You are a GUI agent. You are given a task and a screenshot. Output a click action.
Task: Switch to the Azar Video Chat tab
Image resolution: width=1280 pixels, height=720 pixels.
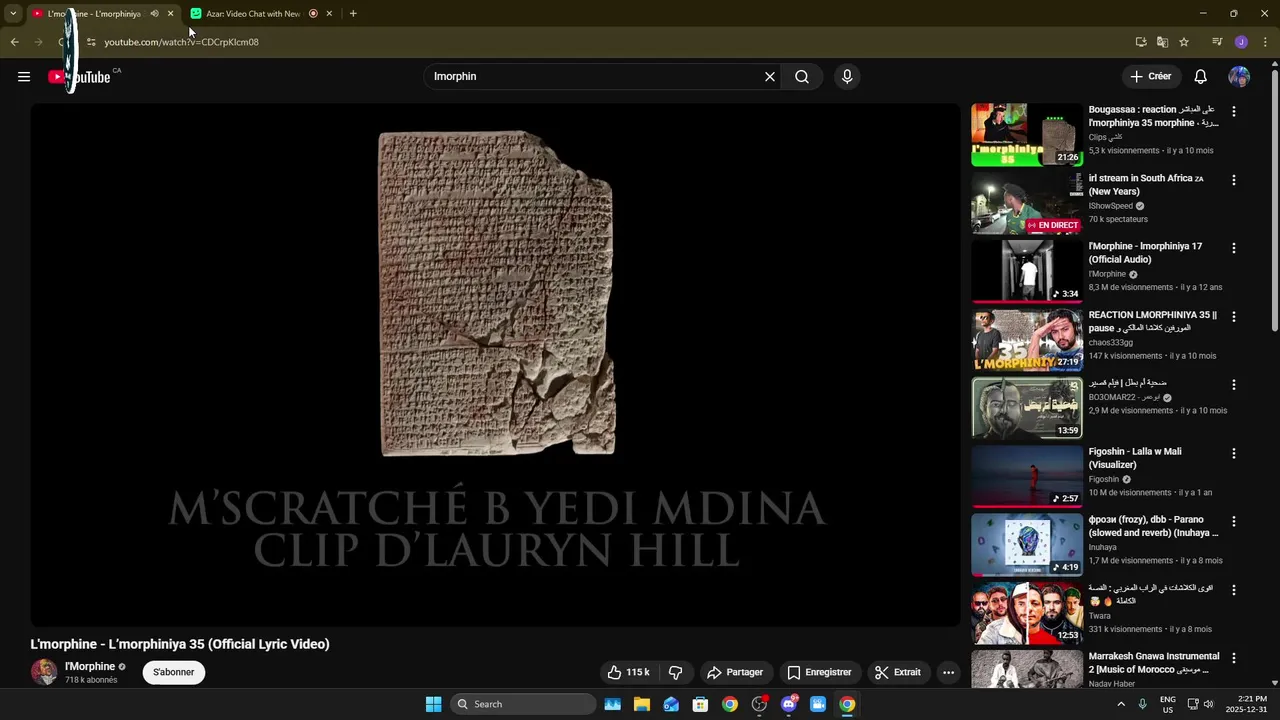tap(253, 14)
